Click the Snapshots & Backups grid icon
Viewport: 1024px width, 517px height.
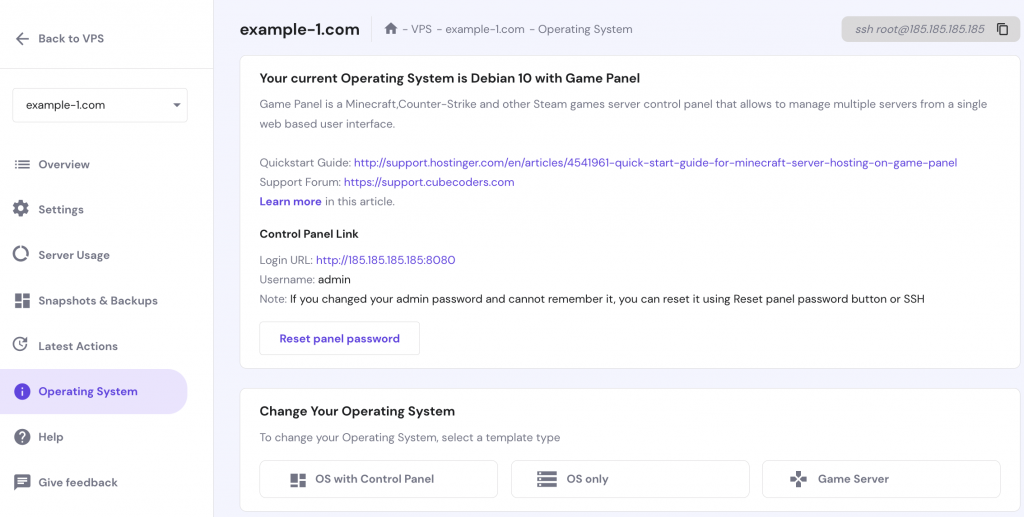pyautogui.click(x=21, y=300)
